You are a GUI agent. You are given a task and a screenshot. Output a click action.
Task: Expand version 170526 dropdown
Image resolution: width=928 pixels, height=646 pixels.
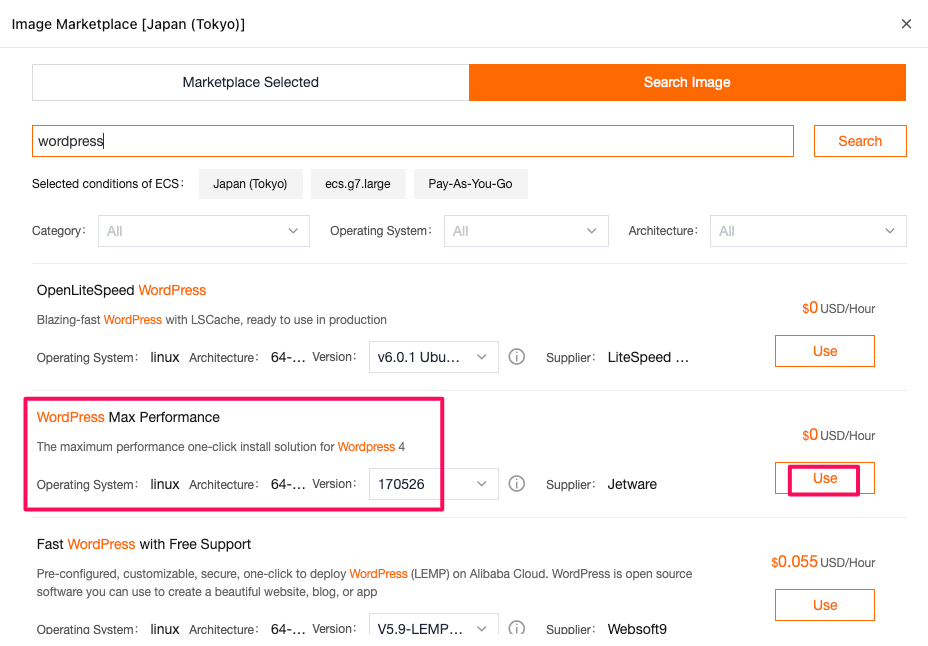(434, 484)
